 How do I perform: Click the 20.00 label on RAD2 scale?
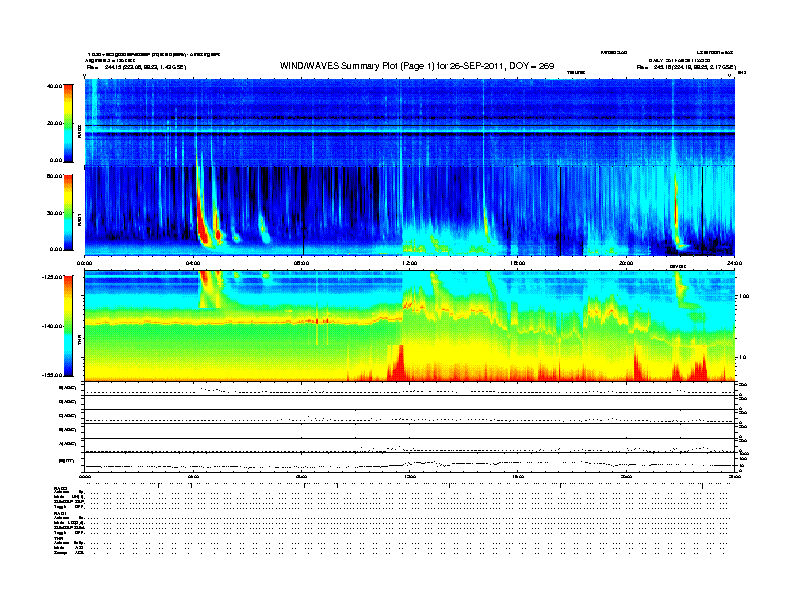click(x=54, y=123)
